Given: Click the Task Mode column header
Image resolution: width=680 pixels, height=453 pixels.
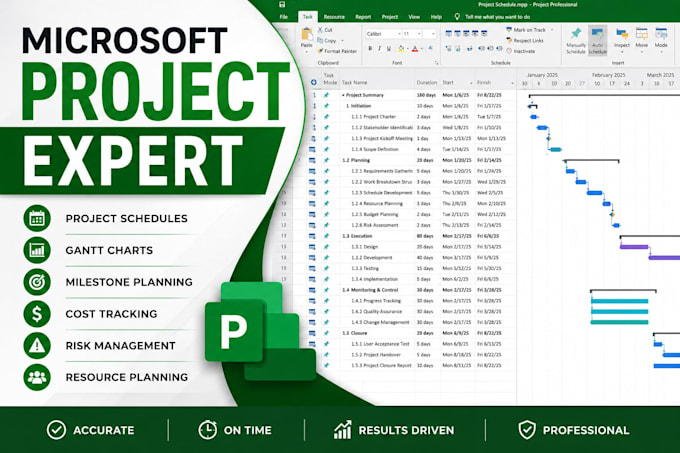Looking at the screenshot, I should coord(330,78).
